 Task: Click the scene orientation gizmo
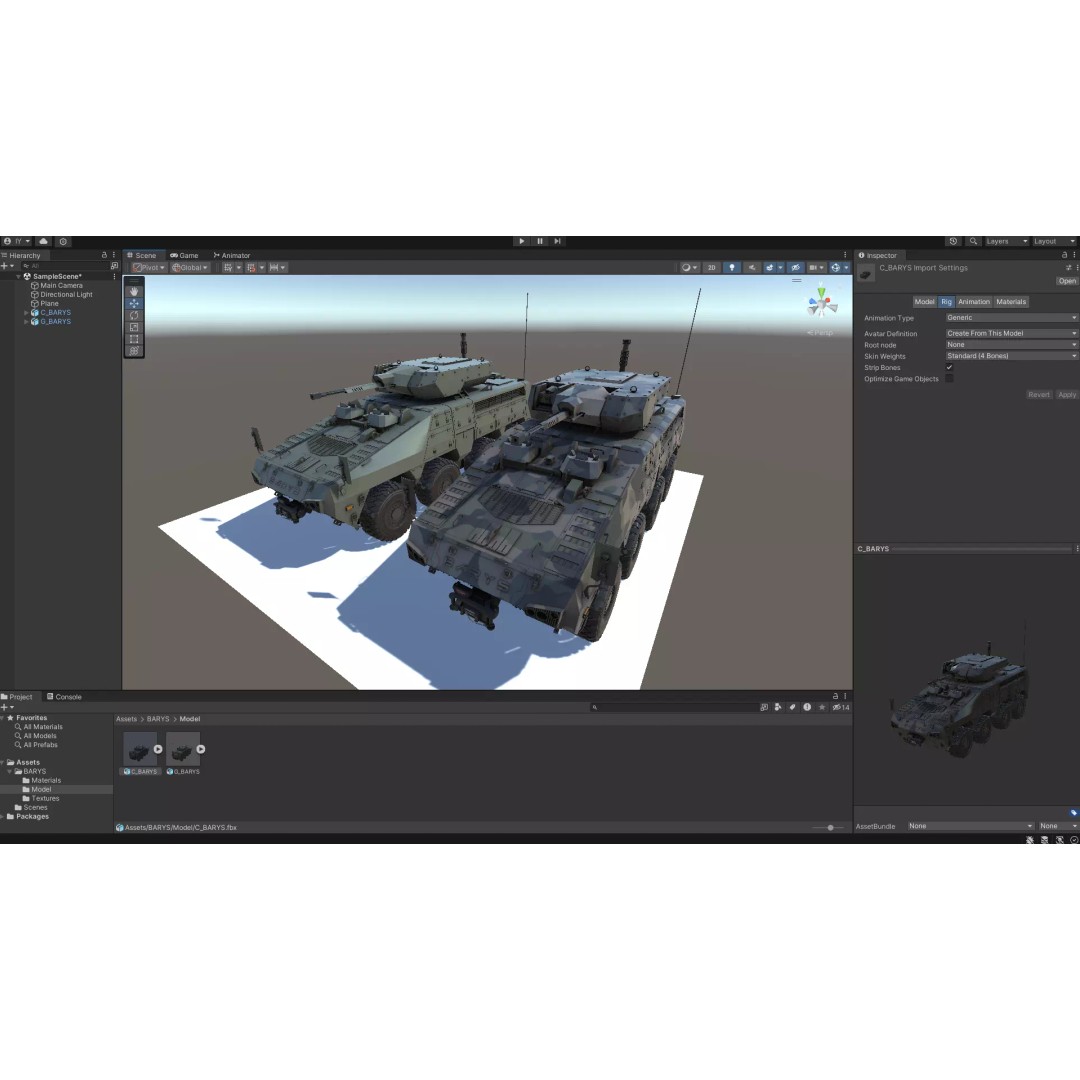pos(822,303)
